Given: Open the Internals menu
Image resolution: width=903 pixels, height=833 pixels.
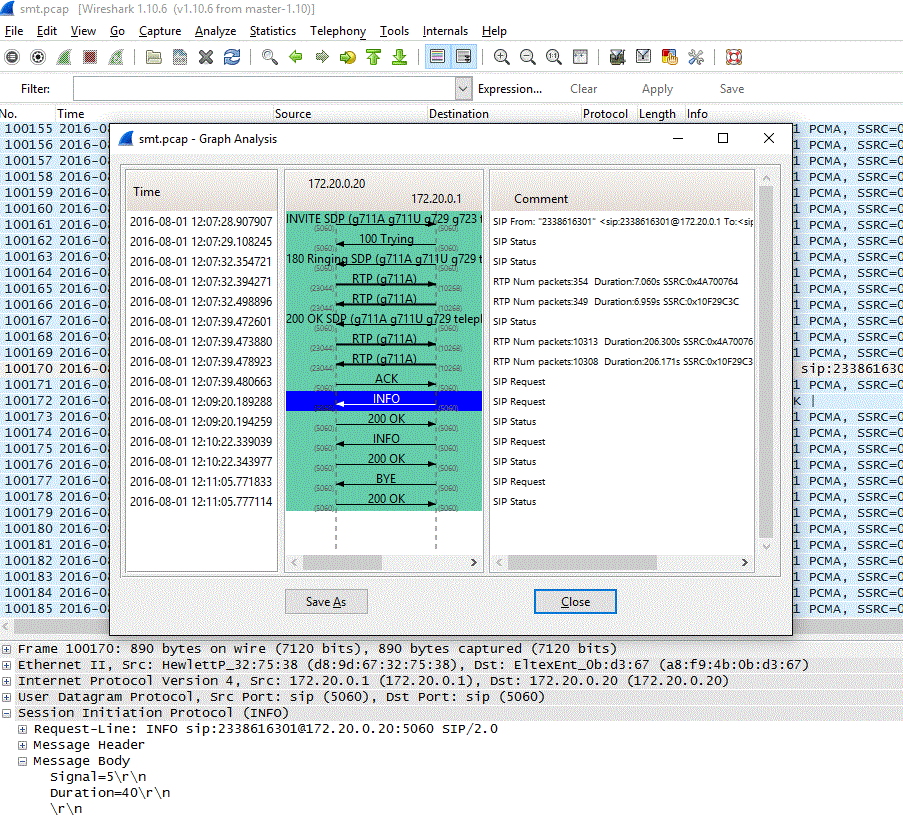Looking at the screenshot, I should click(445, 31).
